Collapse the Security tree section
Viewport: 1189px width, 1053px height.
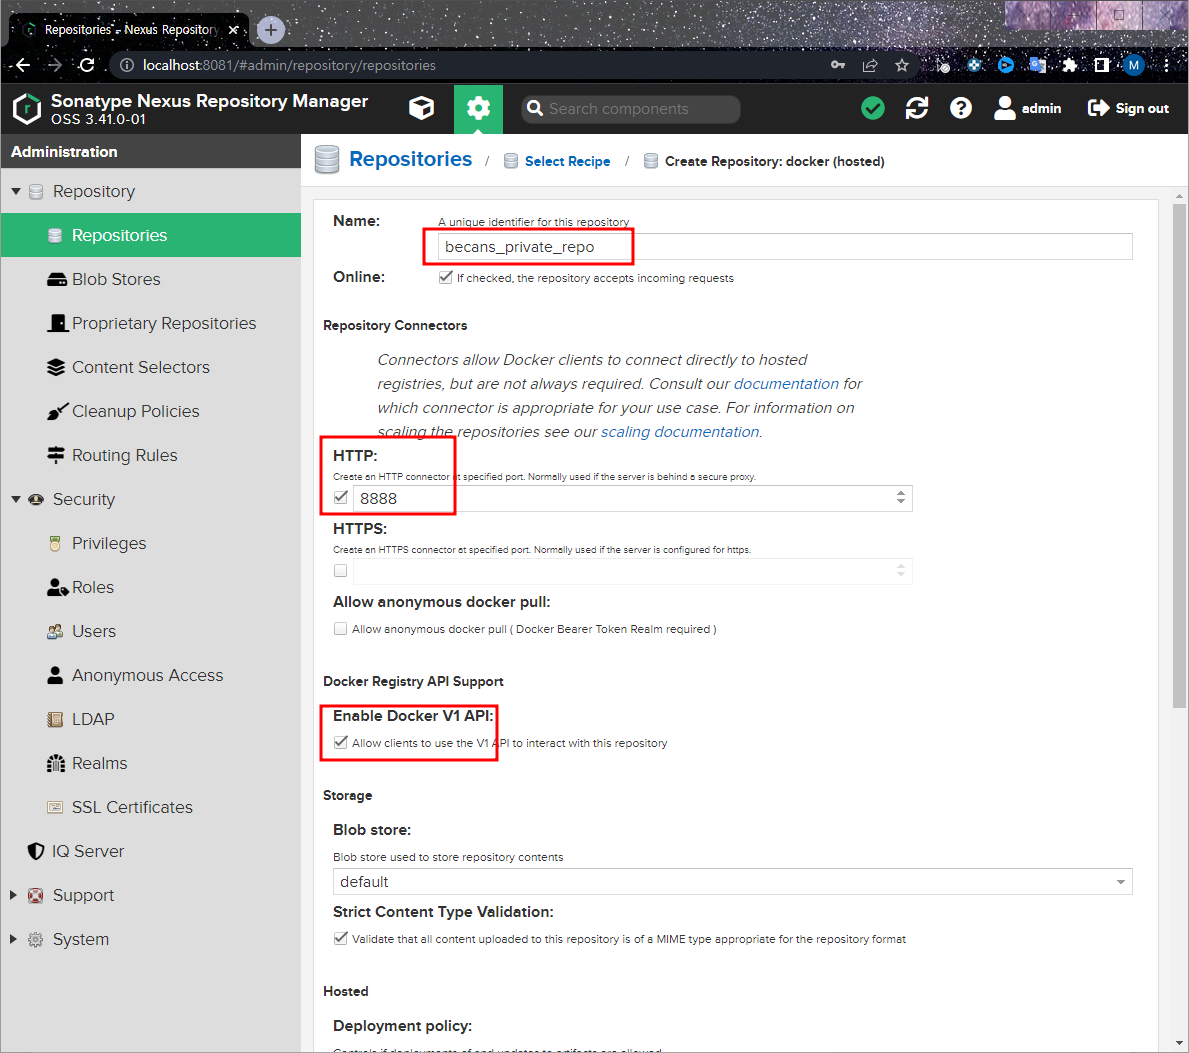click(x=16, y=499)
